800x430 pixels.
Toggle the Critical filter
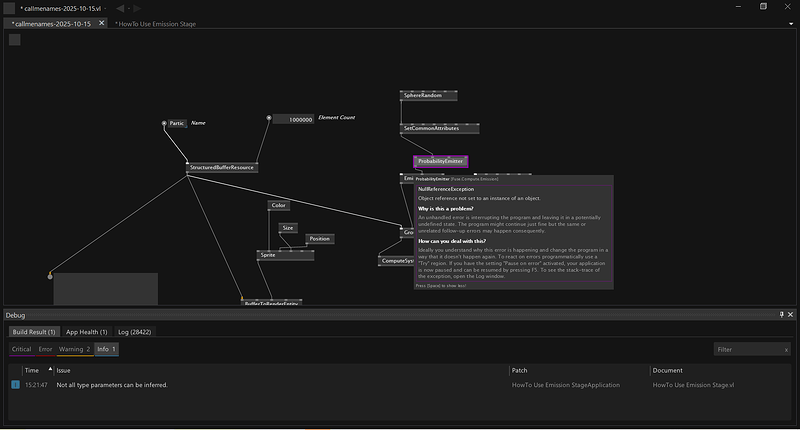[x=21, y=349]
